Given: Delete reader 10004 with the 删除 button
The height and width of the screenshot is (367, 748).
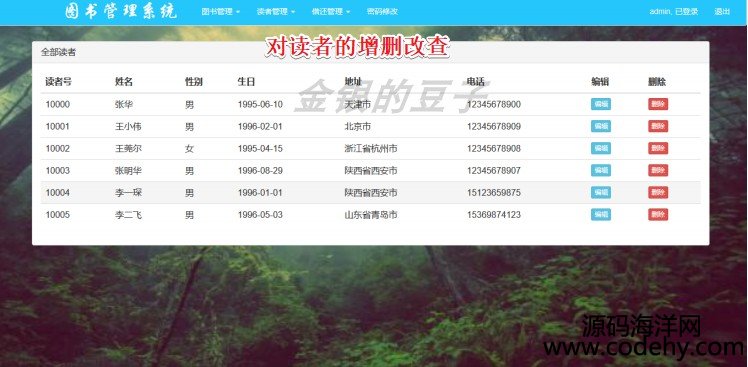Looking at the screenshot, I should click(x=658, y=192).
